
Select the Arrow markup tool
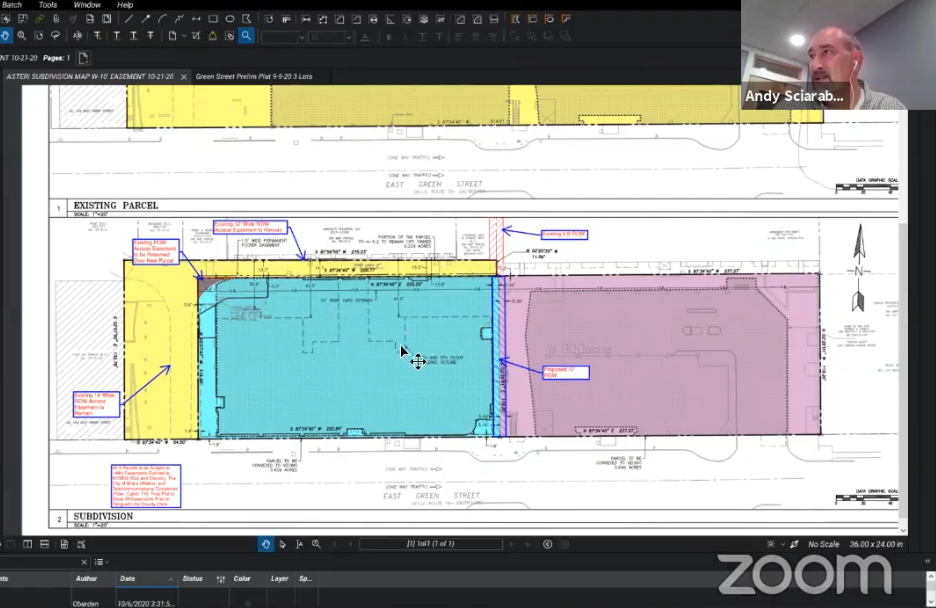click(x=144, y=19)
